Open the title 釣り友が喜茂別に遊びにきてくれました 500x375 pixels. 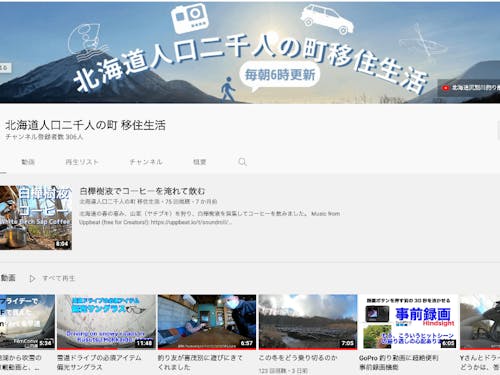coord(200,362)
